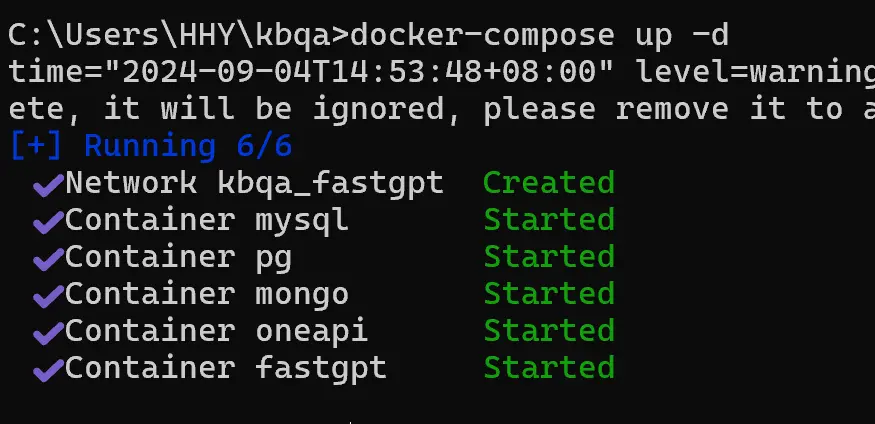Viewport: 875px width, 424px height.
Task: Click the checkmark next to Container mongo
Action: 47,297
